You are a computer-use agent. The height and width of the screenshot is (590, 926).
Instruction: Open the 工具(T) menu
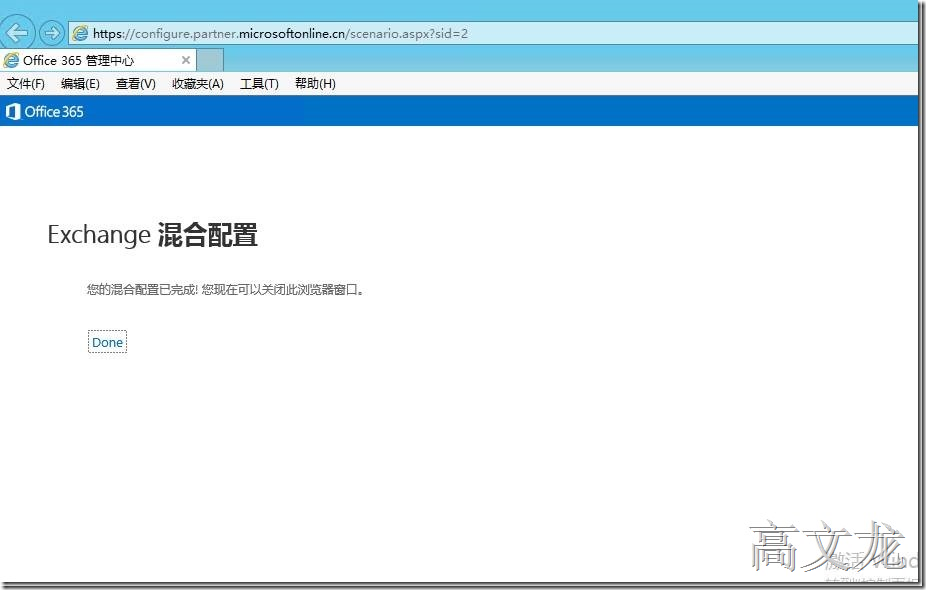259,84
